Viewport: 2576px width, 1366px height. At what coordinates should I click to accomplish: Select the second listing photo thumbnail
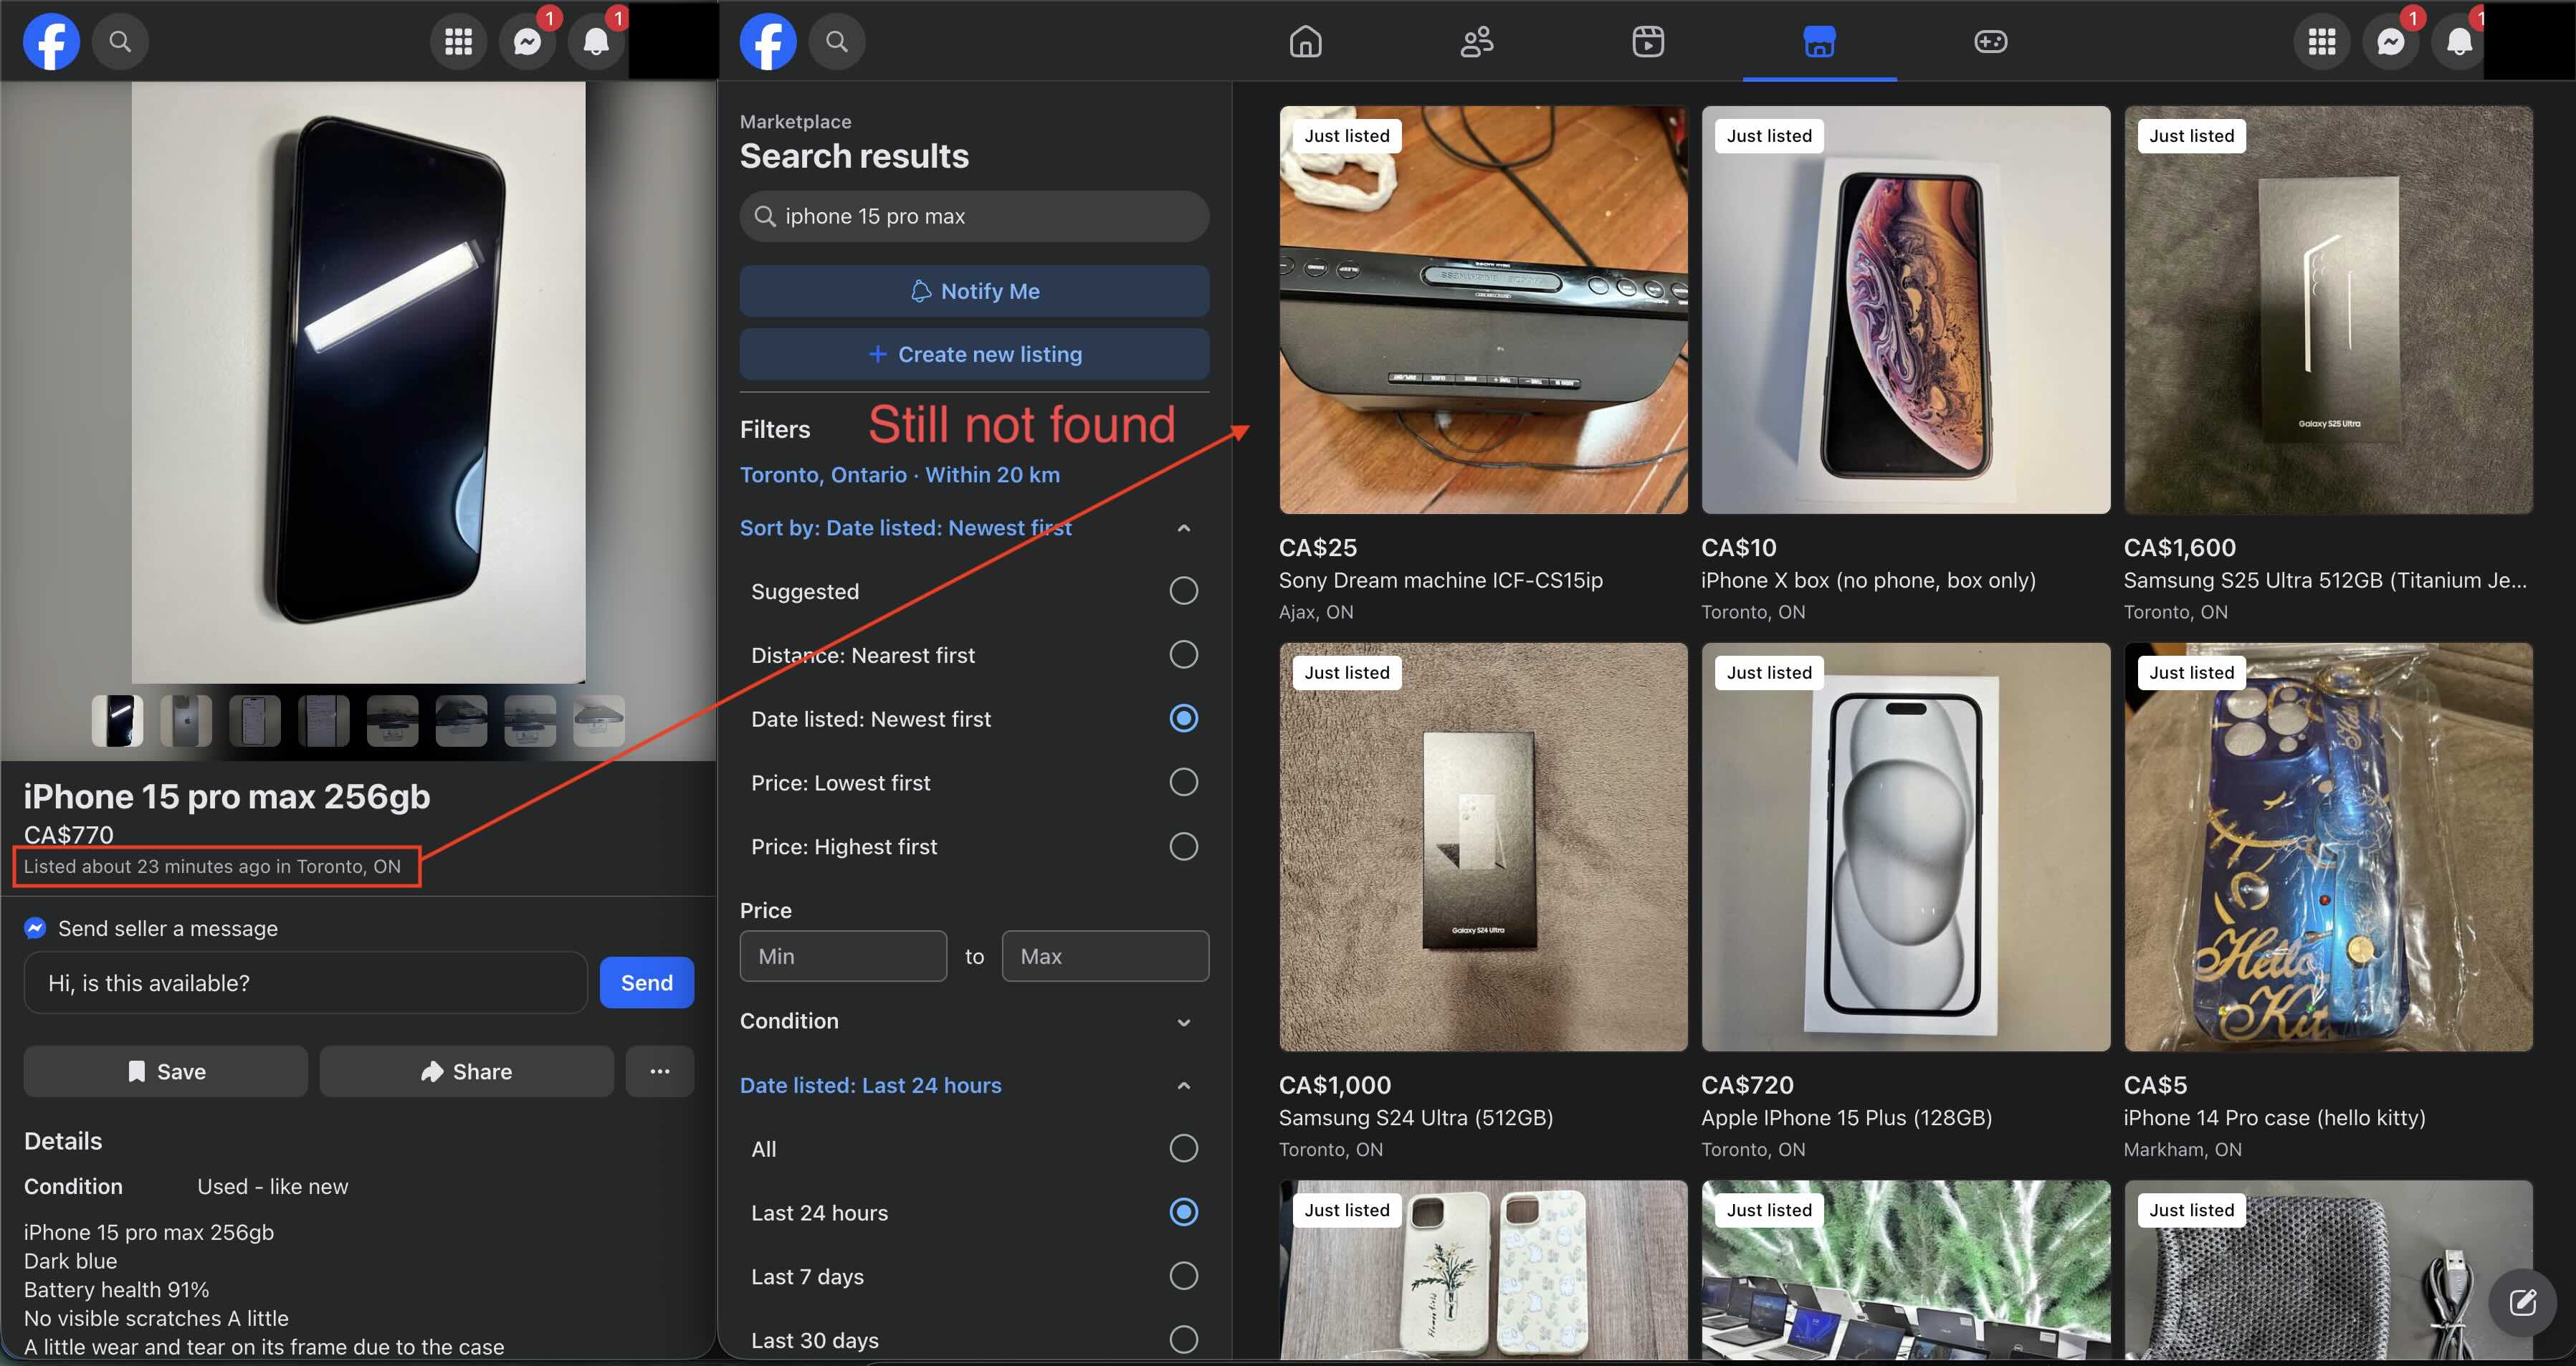point(186,721)
